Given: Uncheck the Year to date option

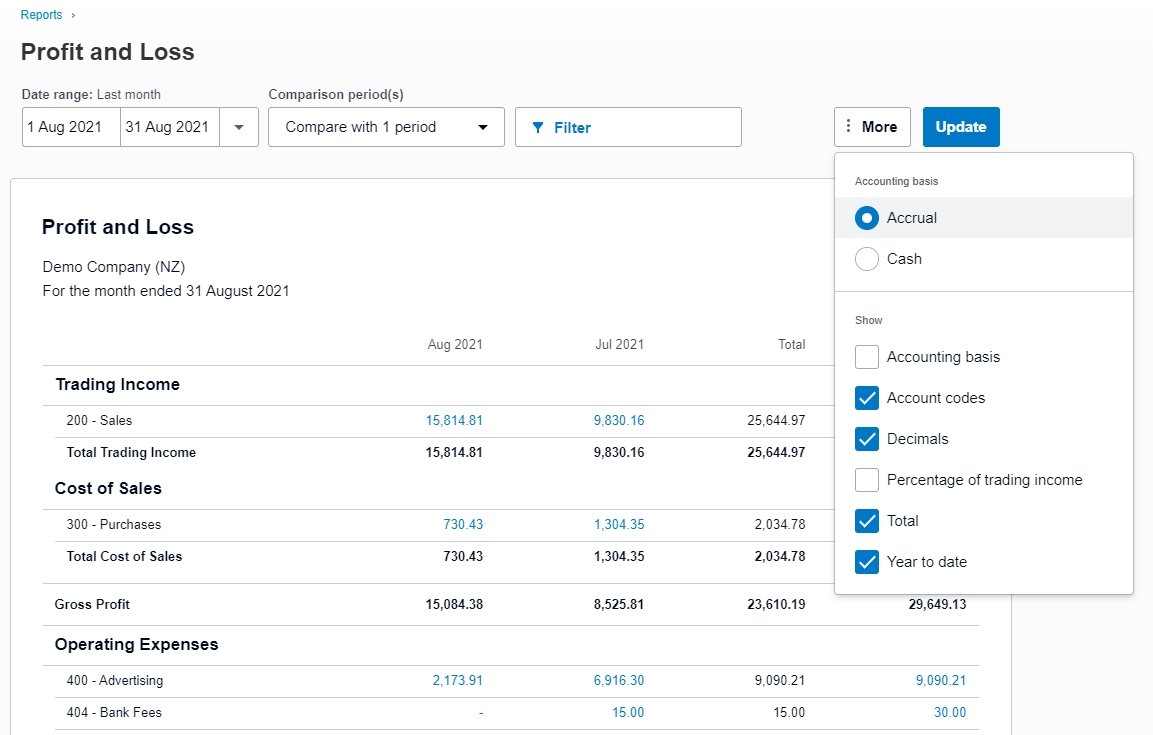Looking at the screenshot, I should (x=866, y=562).
